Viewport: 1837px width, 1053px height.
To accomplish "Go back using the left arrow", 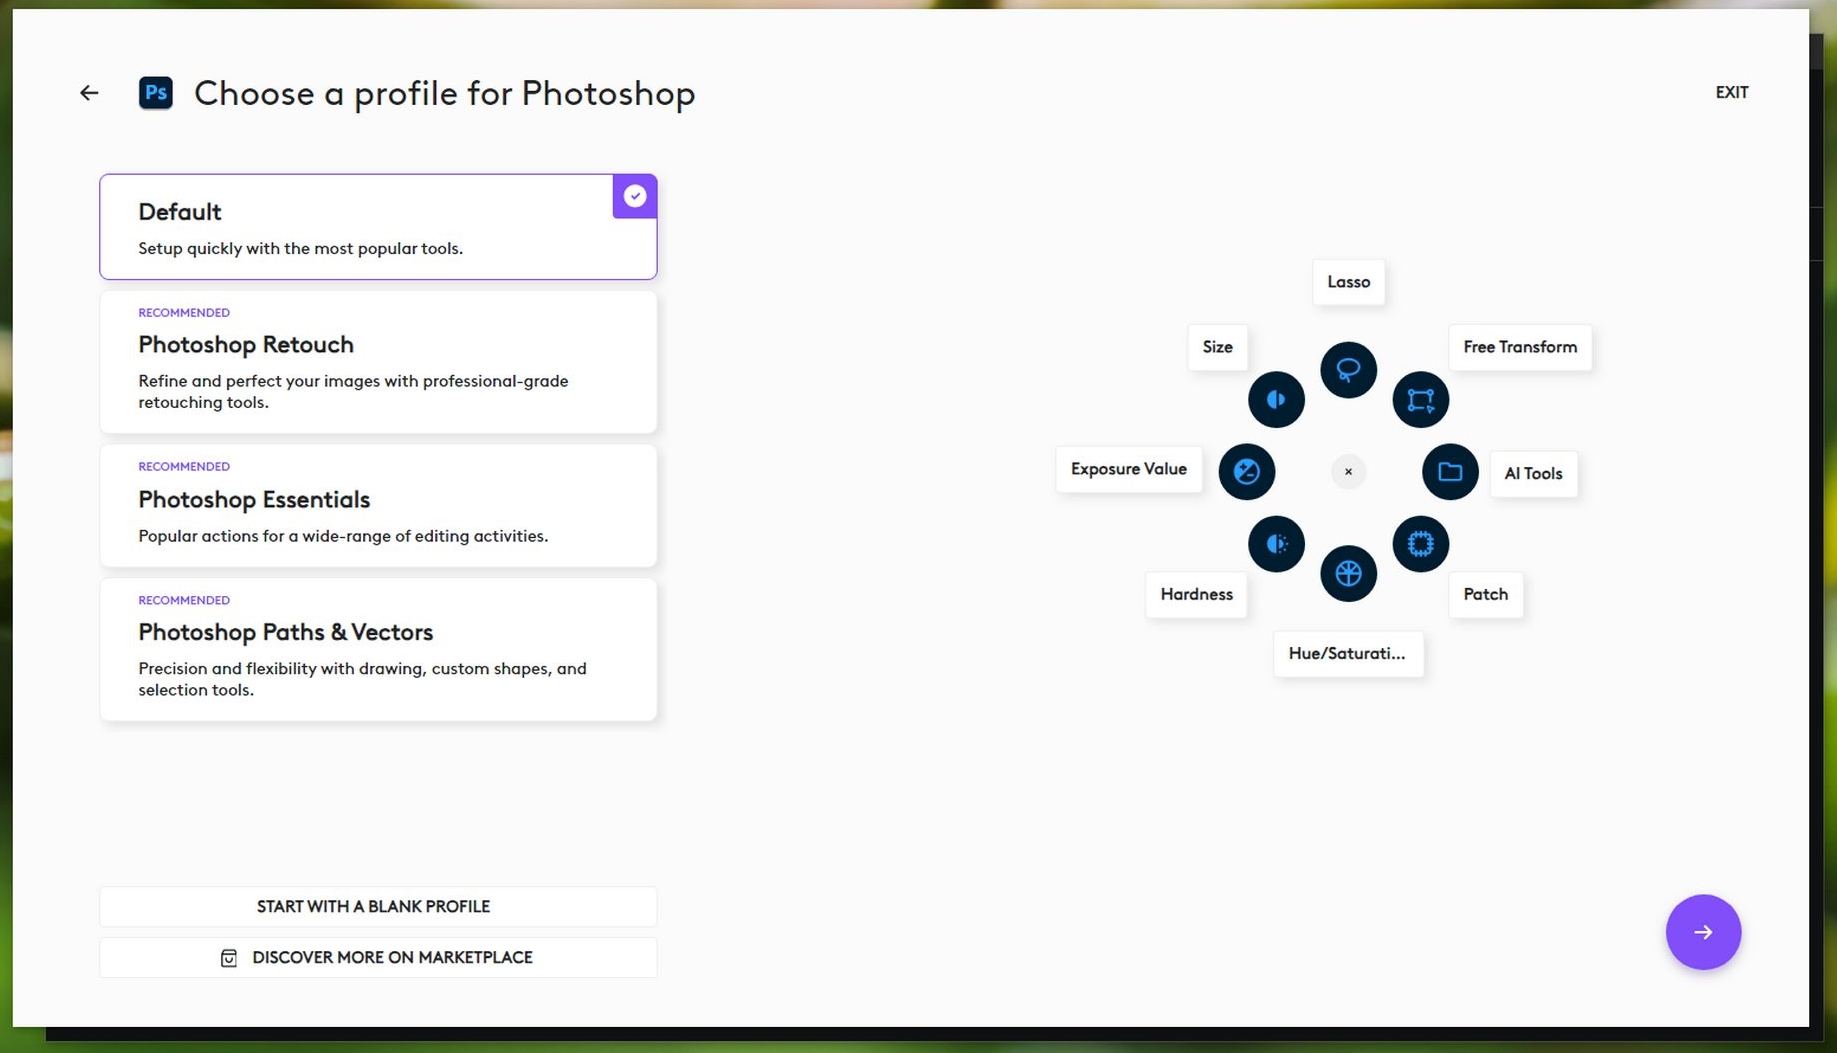I will pos(89,93).
